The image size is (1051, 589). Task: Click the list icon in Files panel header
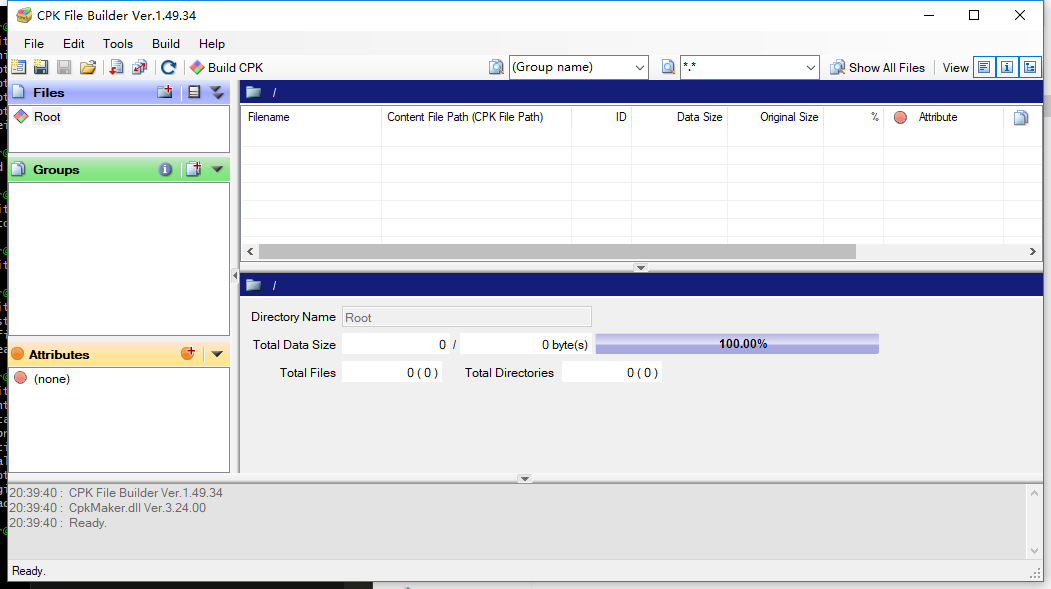[194, 92]
